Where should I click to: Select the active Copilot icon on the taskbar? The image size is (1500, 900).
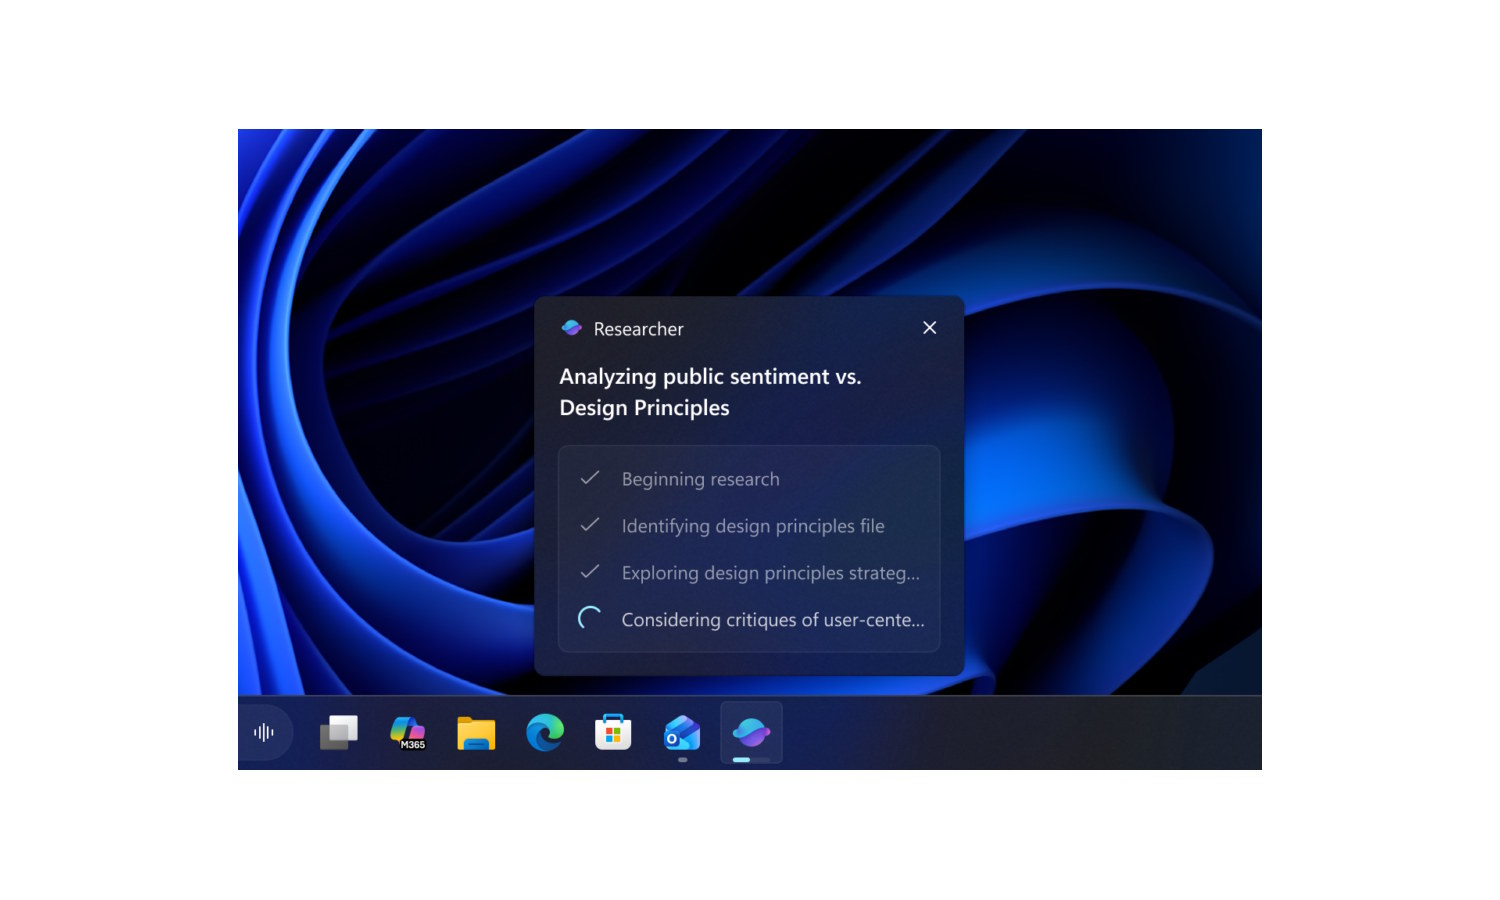(749, 733)
